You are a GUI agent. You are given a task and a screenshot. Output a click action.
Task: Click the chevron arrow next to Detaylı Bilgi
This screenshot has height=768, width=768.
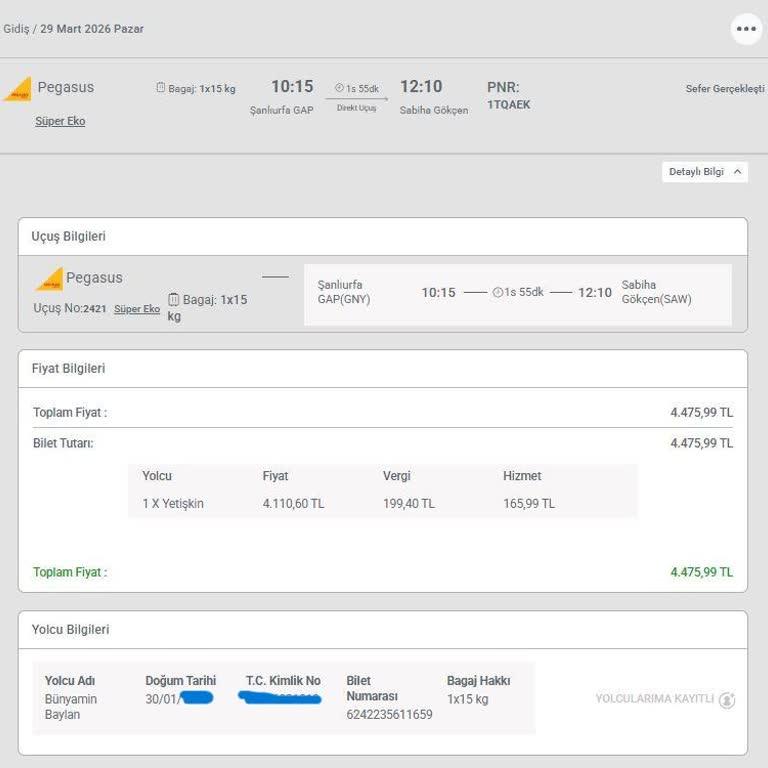pos(737,172)
